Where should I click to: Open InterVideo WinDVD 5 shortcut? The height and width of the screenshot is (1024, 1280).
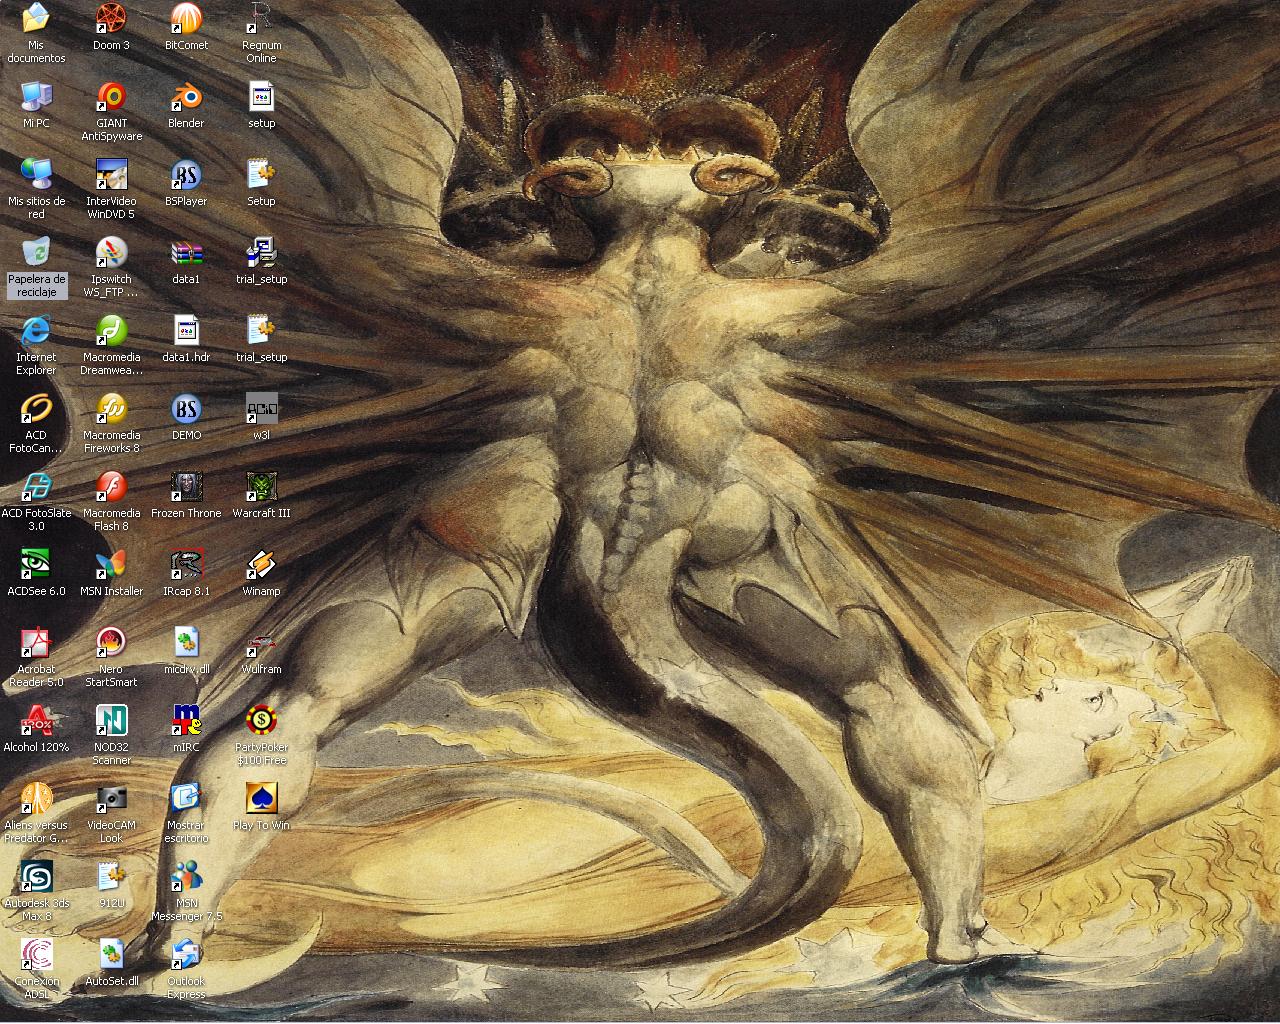111,174
